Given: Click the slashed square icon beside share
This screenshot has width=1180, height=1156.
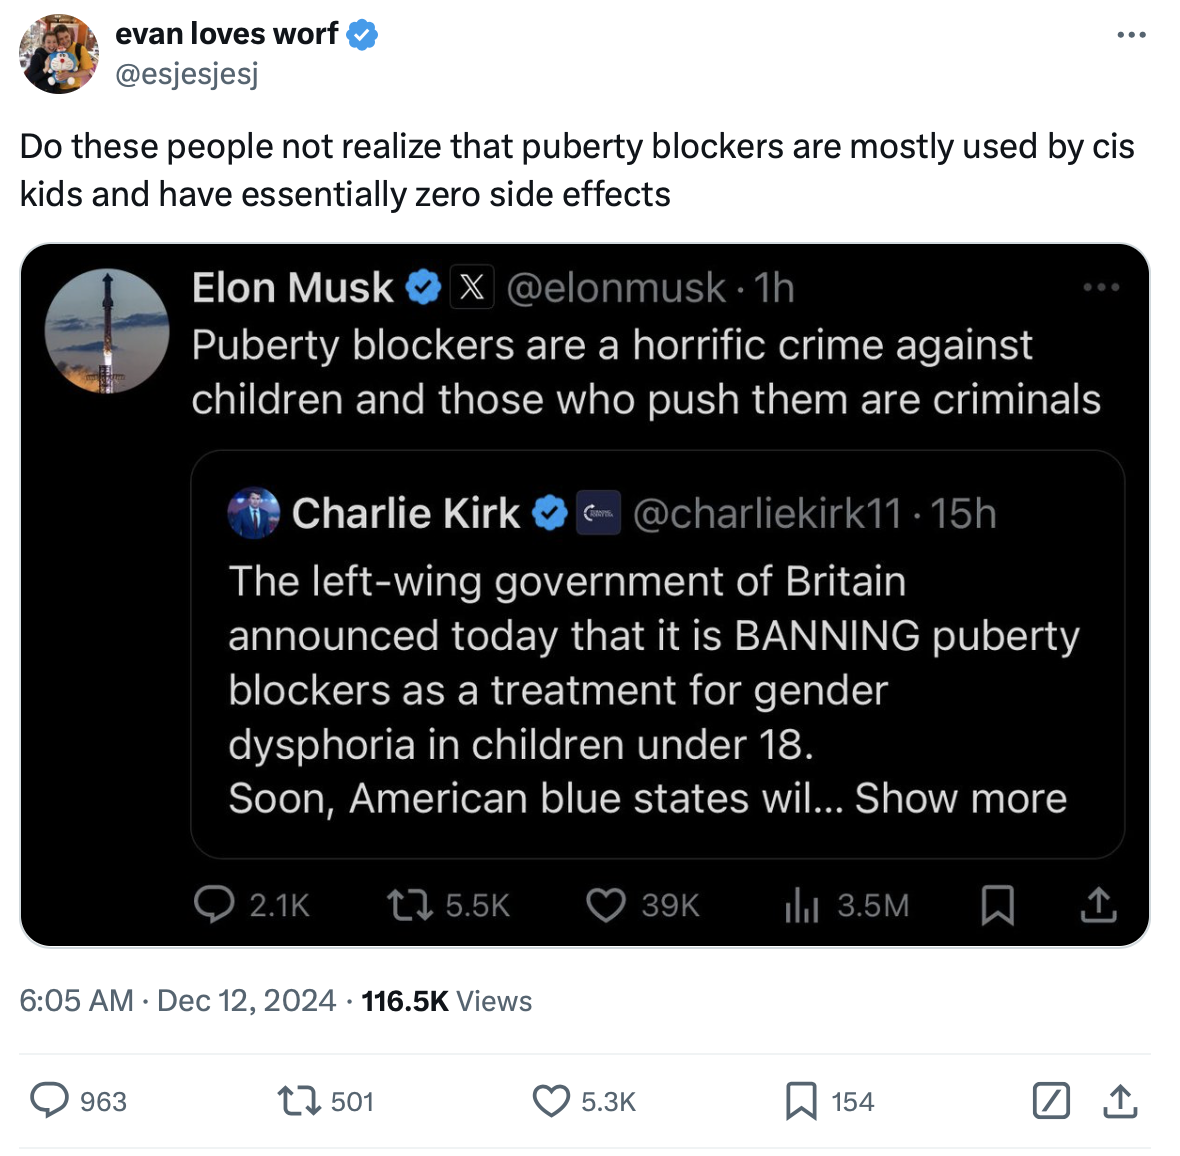Looking at the screenshot, I should (1051, 1101).
